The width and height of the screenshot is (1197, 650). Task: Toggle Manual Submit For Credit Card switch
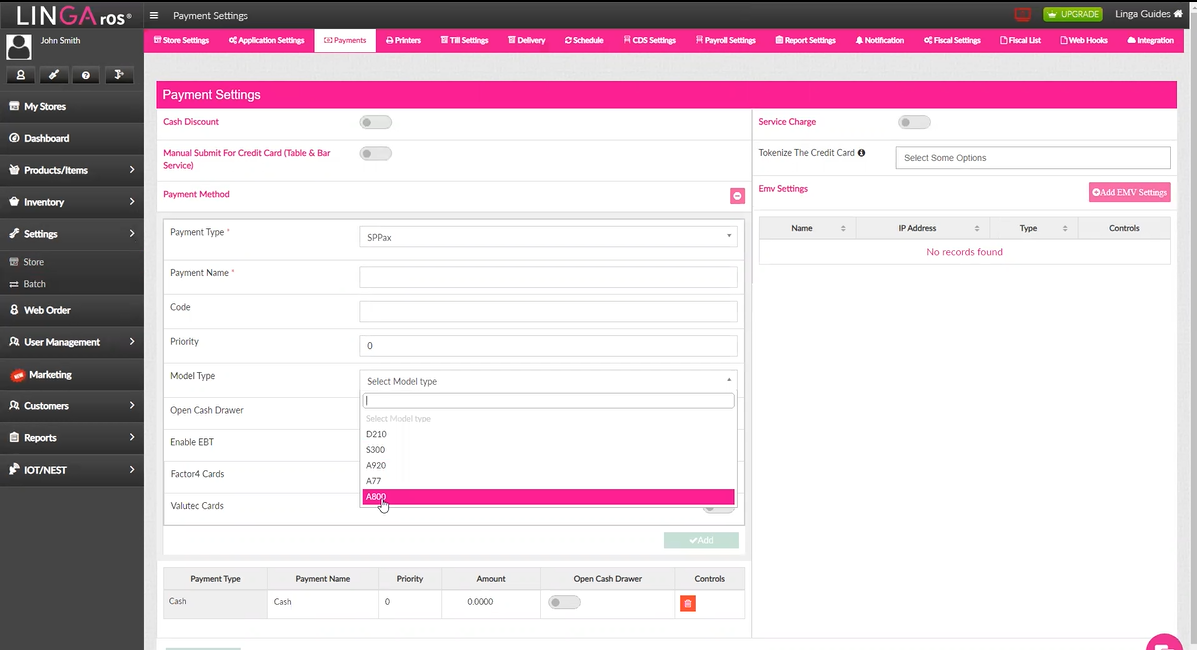376,154
